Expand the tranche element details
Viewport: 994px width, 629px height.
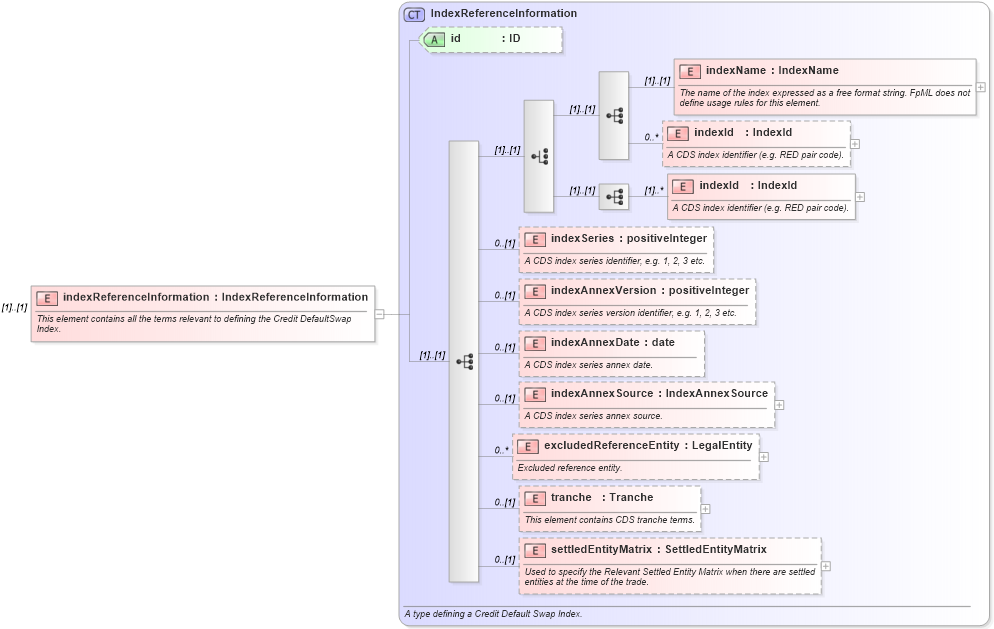(705, 509)
